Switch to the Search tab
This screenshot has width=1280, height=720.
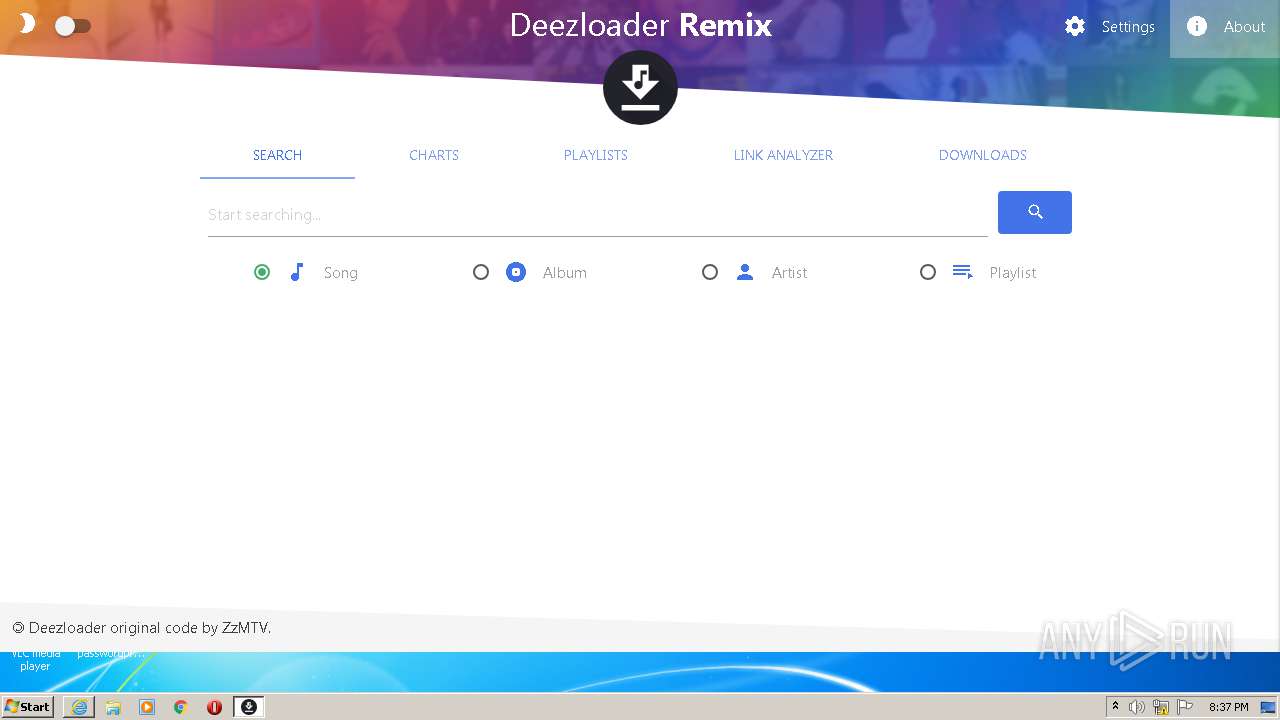tap(277, 155)
